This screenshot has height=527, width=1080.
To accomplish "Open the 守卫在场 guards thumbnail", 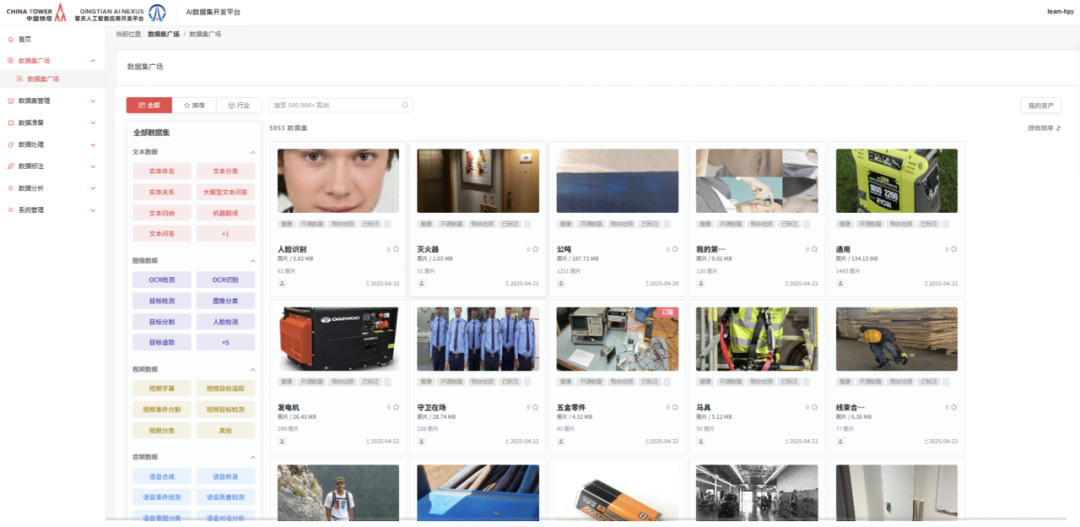I will pos(477,339).
